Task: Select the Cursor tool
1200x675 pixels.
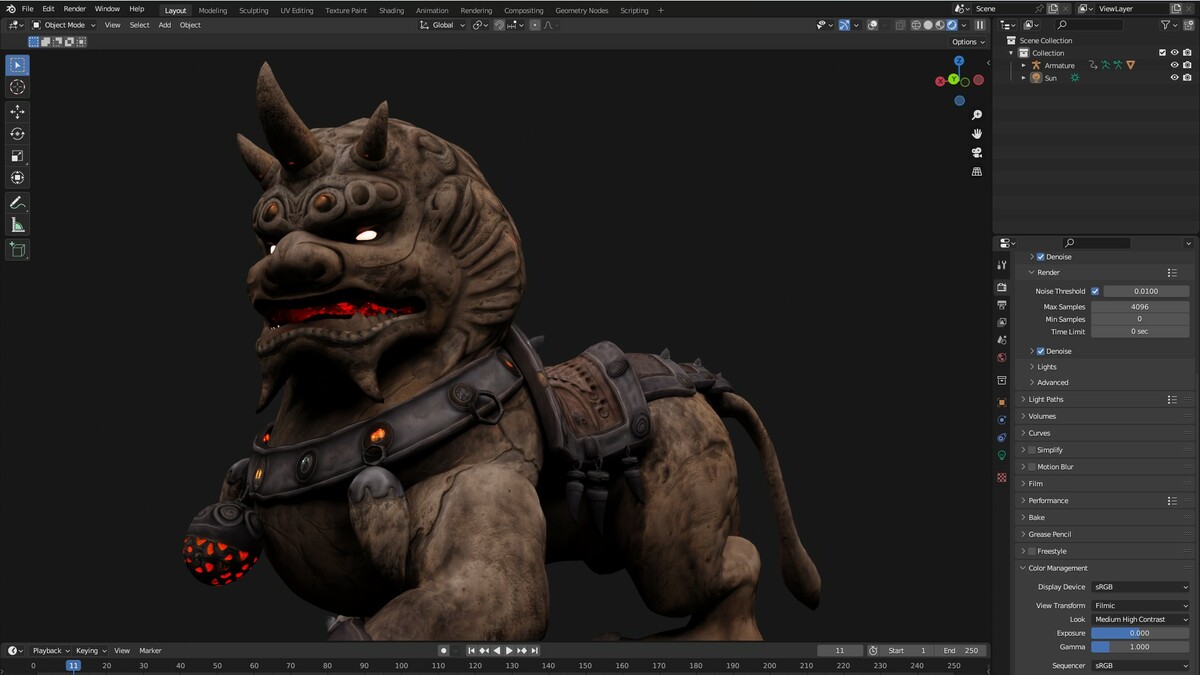Action: tap(17, 87)
